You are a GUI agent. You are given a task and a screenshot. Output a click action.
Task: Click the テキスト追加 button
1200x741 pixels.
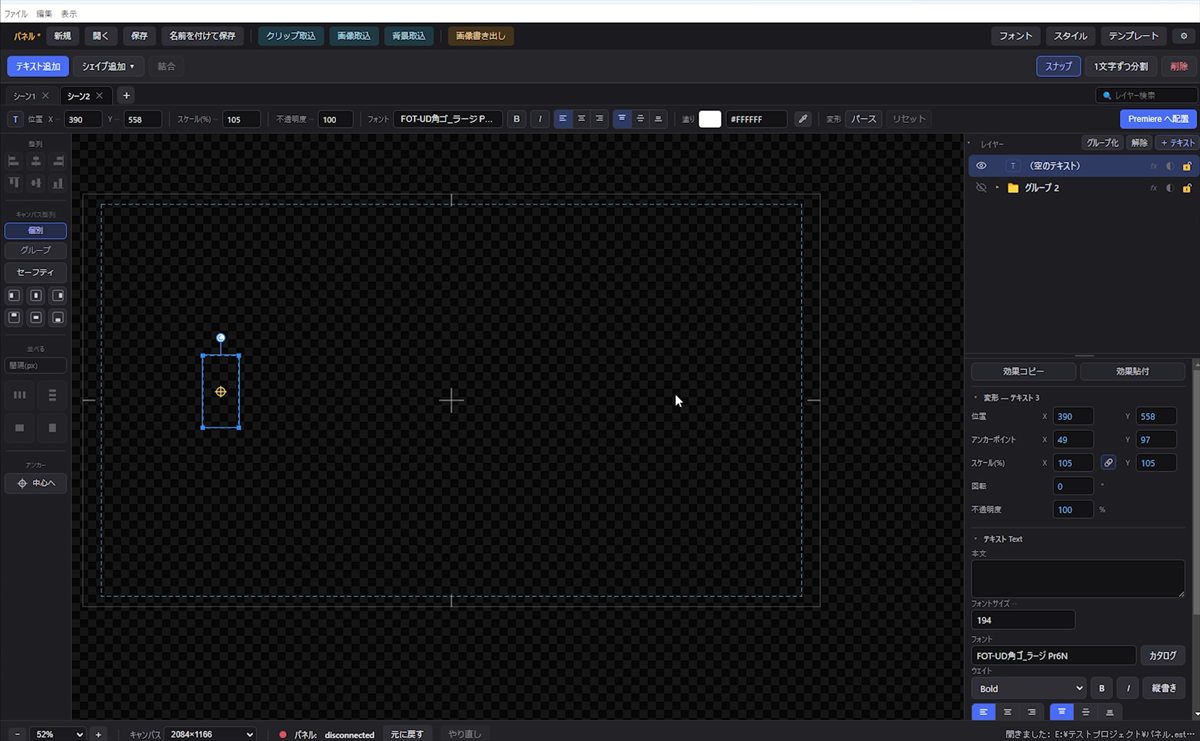(37, 66)
